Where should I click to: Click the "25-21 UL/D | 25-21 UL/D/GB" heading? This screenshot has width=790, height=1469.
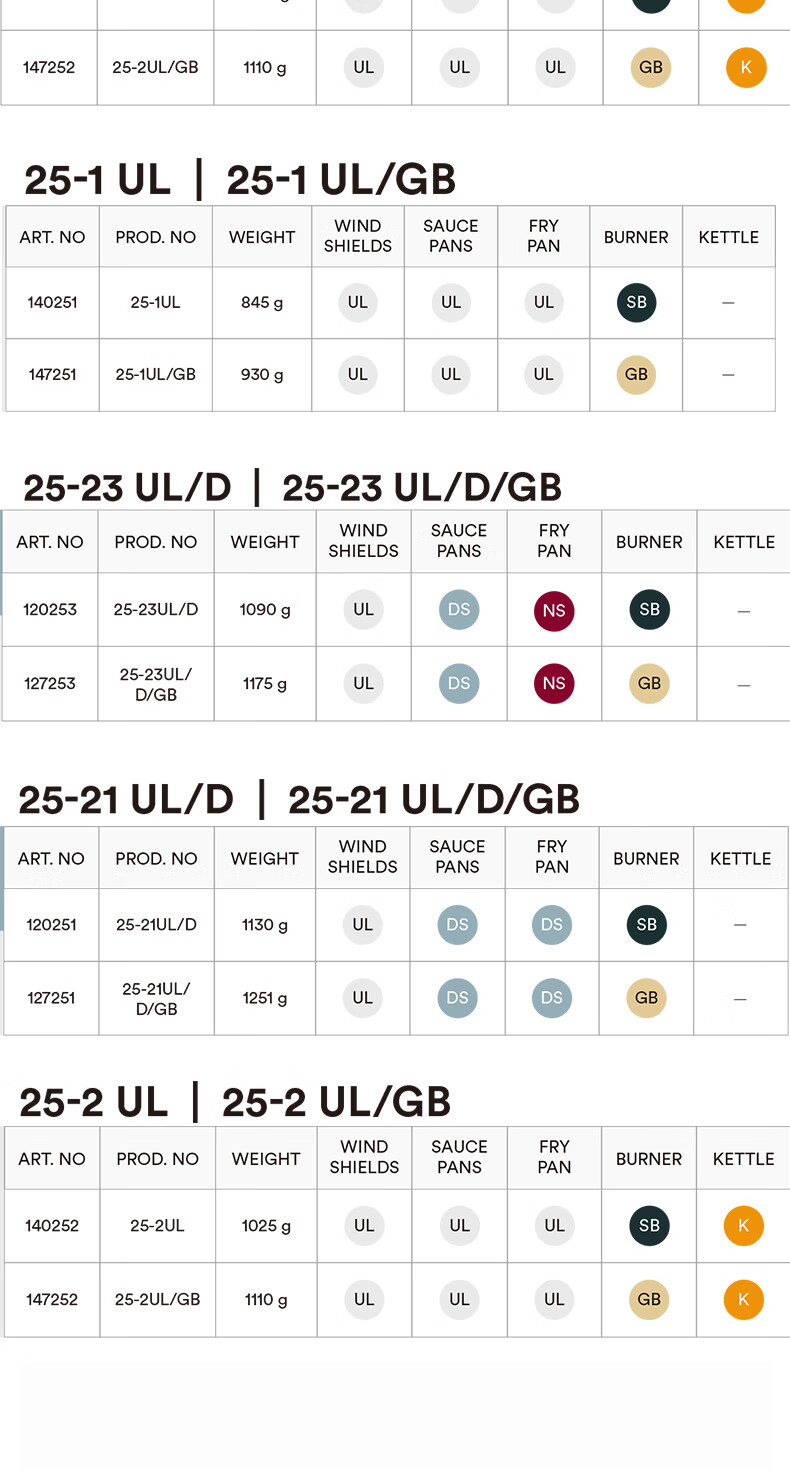pos(299,800)
